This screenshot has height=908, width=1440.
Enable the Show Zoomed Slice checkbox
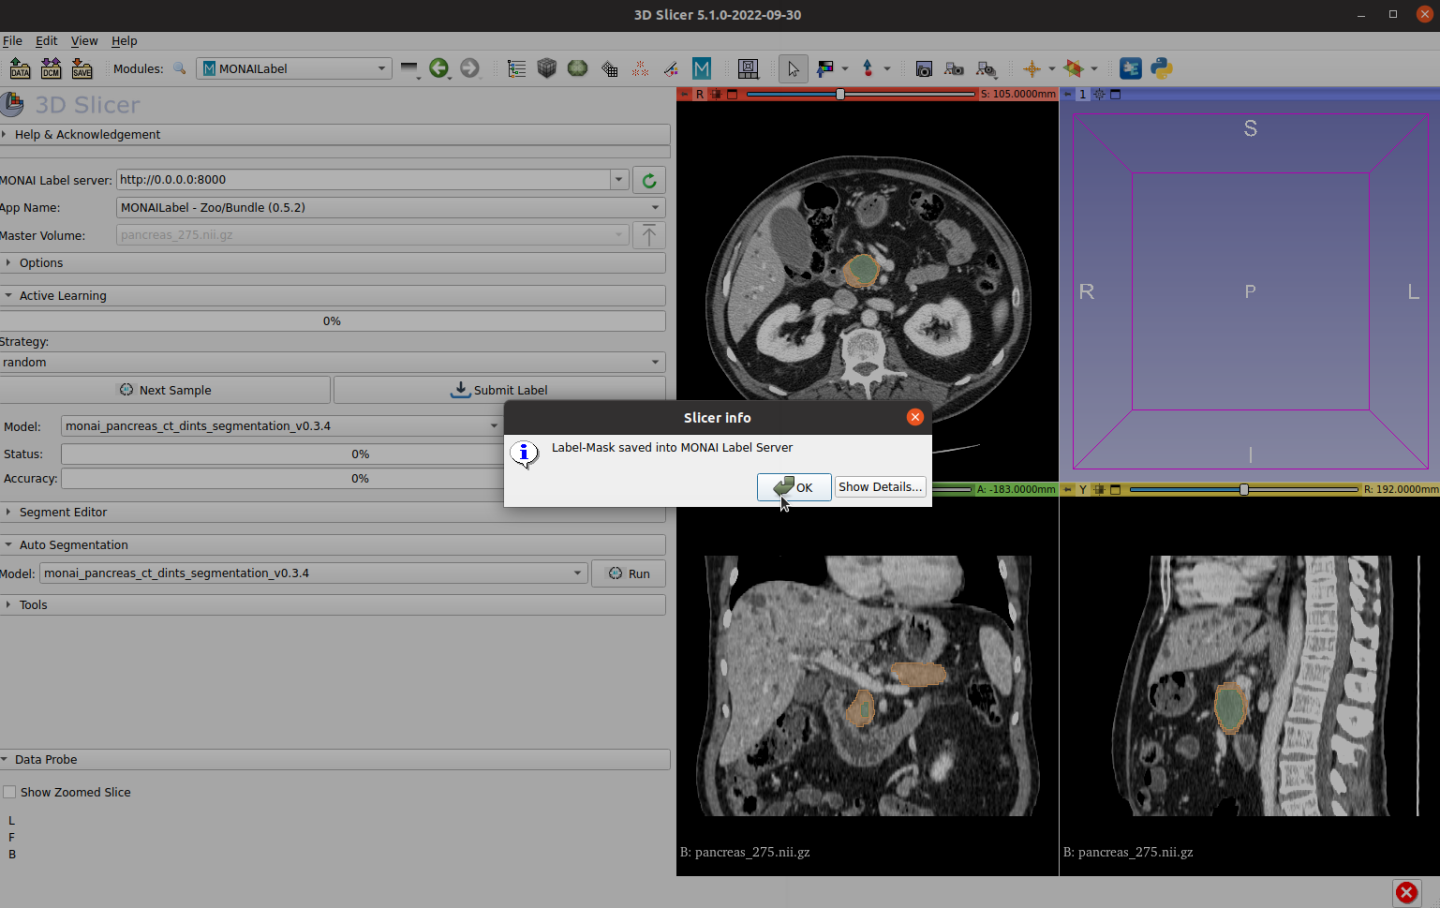[x=10, y=792]
